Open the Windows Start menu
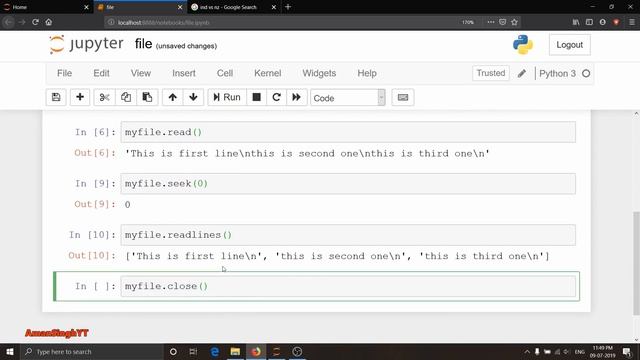 9,351
